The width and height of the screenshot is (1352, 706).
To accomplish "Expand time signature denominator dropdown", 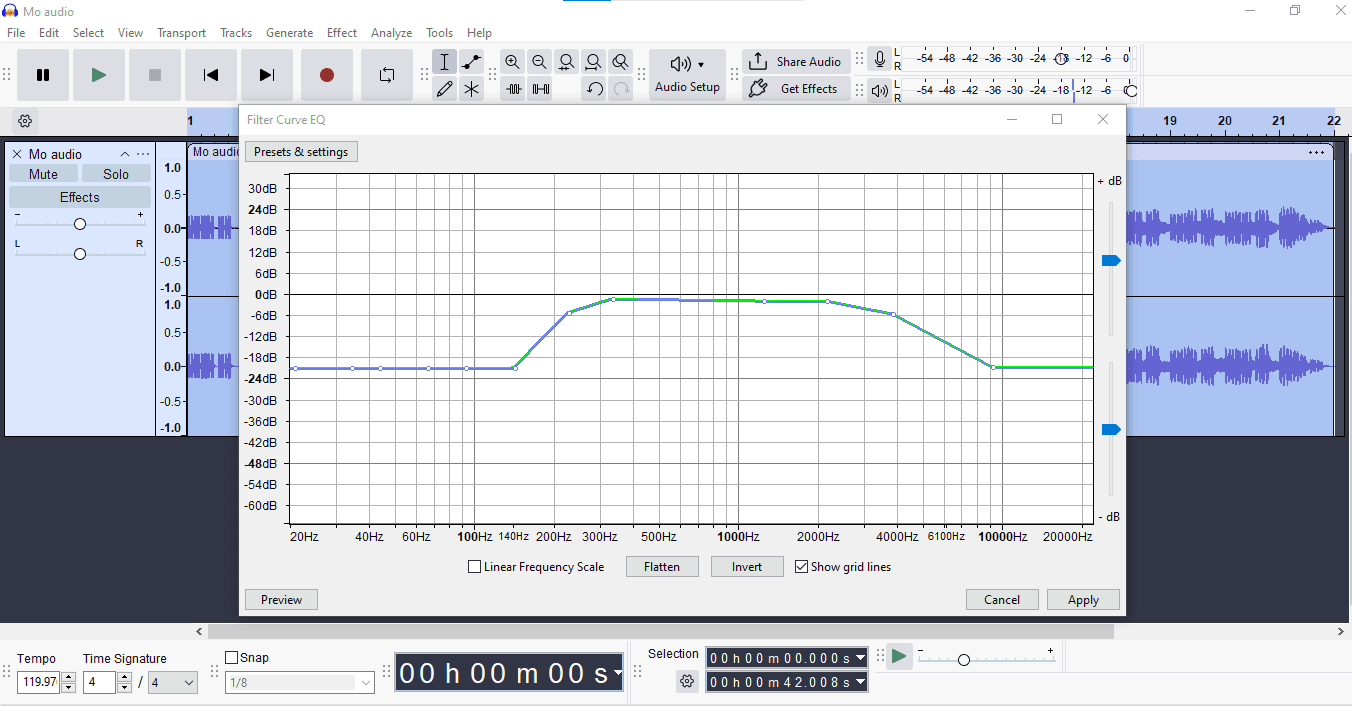I will tap(187, 683).
